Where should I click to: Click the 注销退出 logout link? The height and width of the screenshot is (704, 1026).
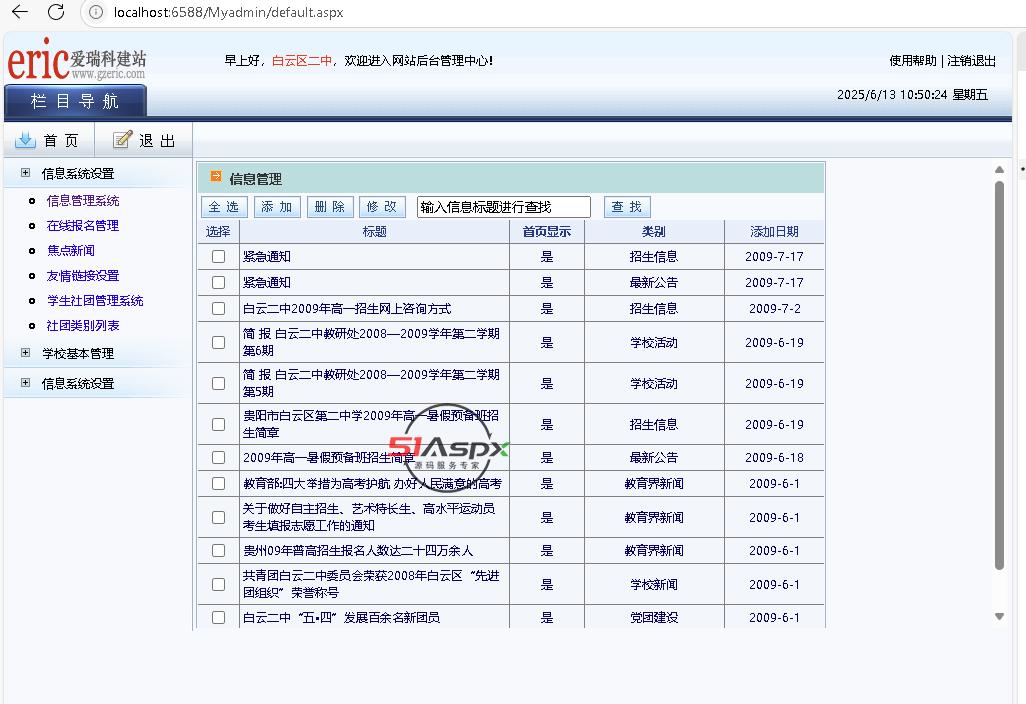(x=971, y=61)
